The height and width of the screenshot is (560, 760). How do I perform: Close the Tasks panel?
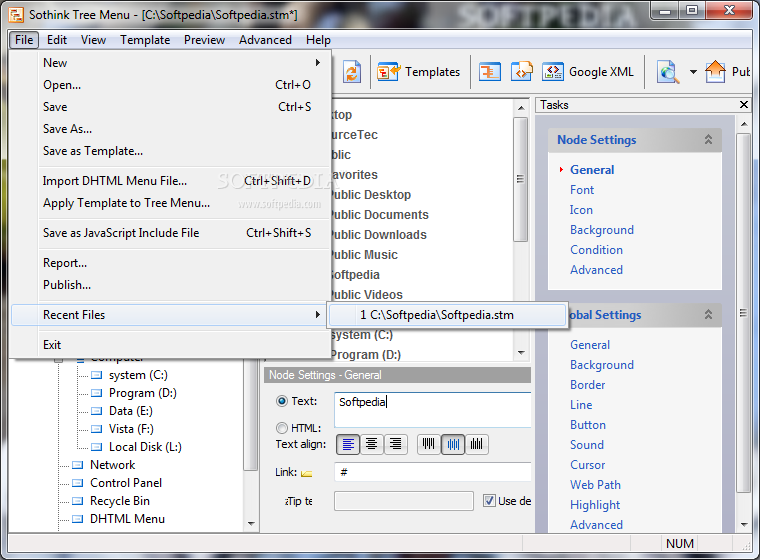(744, 105)
